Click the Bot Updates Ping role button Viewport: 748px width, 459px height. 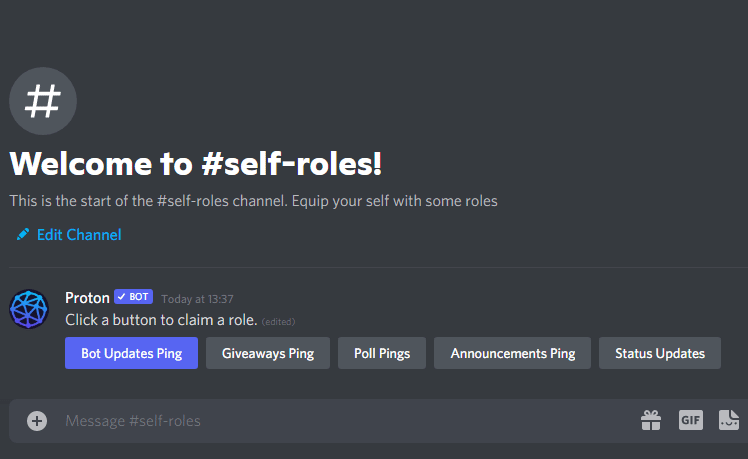coord(132,353)
